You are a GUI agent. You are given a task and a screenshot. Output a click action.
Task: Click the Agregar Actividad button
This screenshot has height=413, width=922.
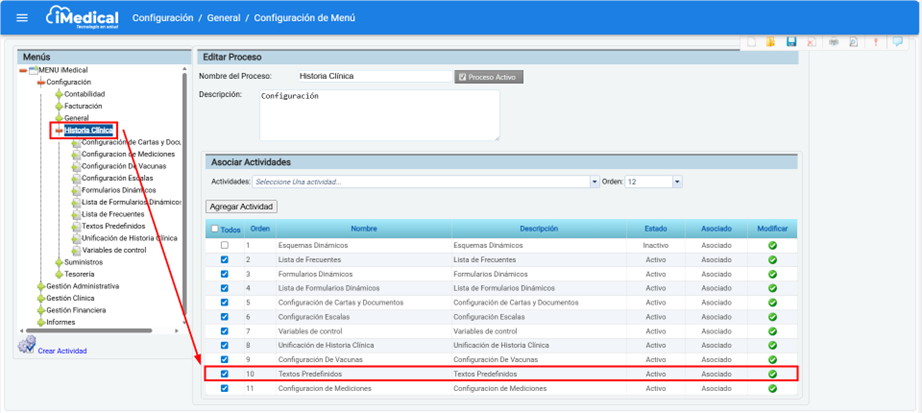coord(241,206)
